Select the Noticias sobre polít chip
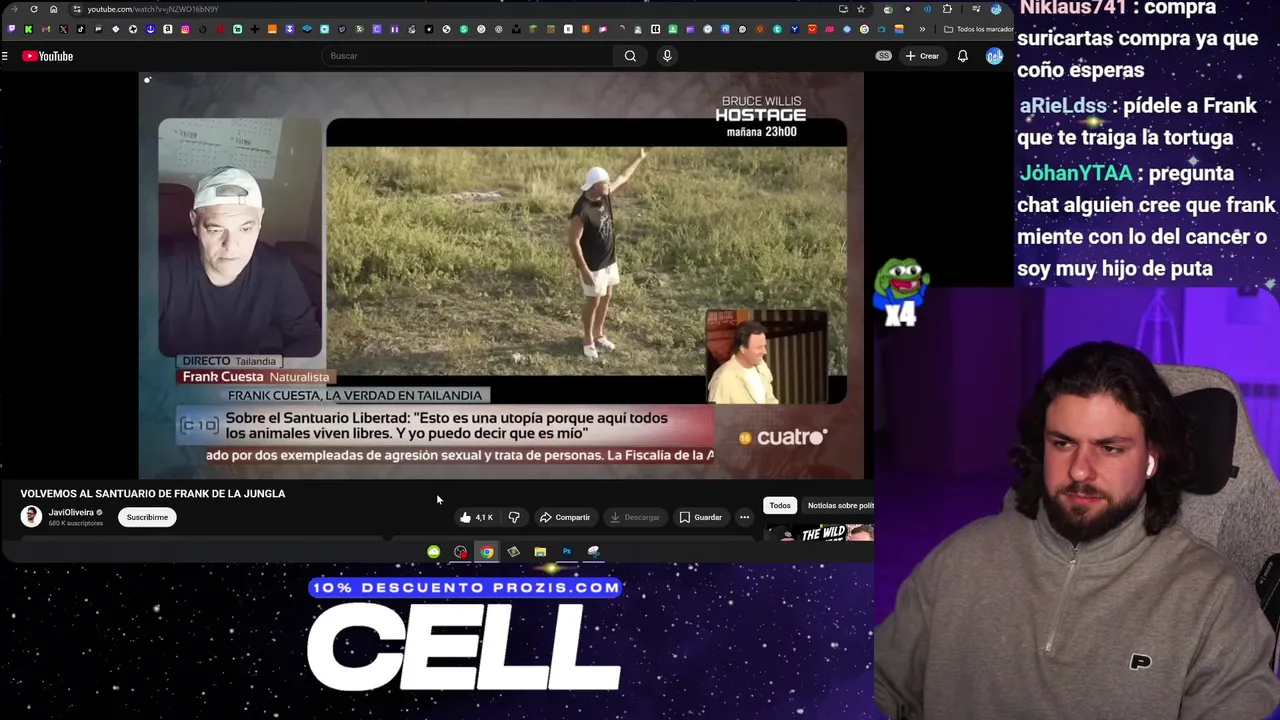Screen dimensions: 1280x720 pyautogui.click(x=840, y=505)
